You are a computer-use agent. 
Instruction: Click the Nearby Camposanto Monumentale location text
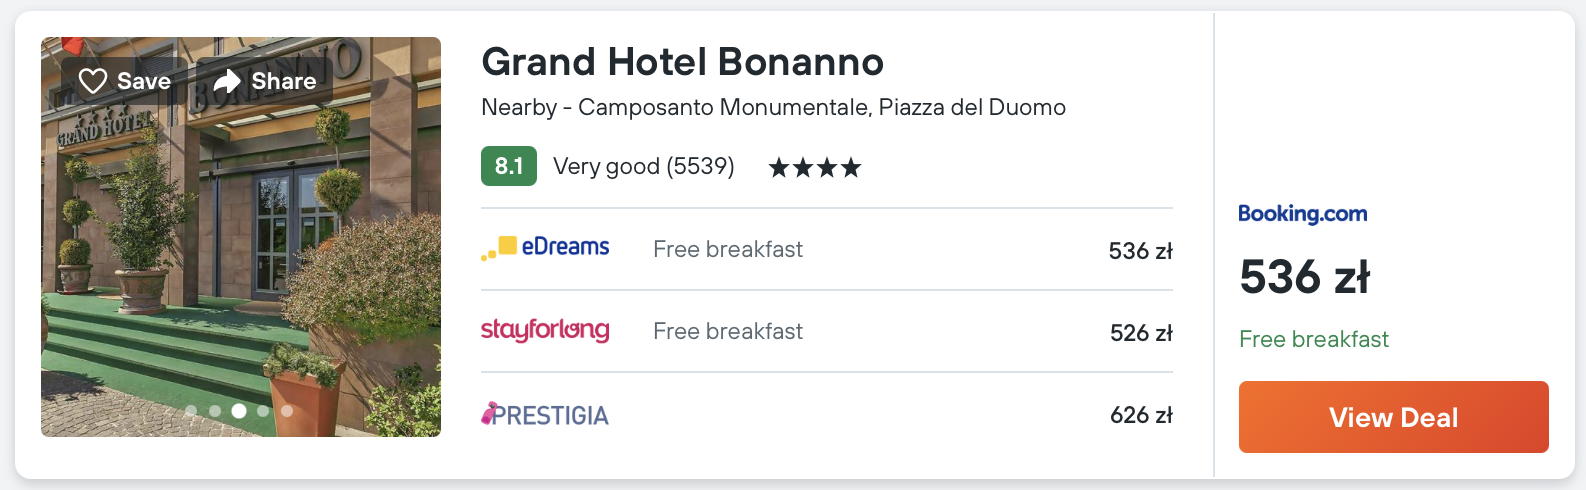pyautogui.click(x=773, y=107)
